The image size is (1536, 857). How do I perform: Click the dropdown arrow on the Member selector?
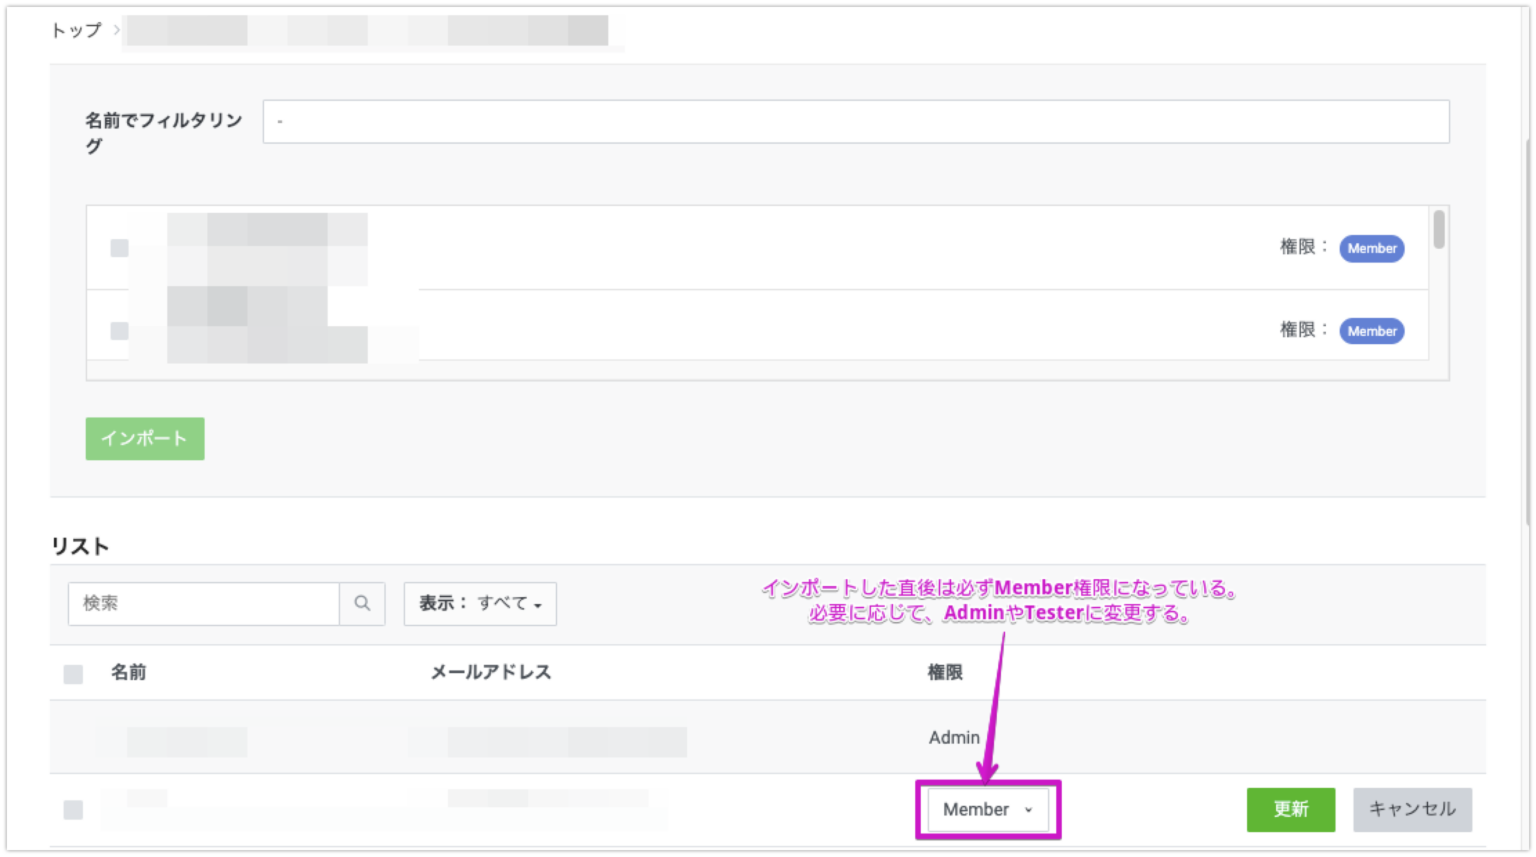click(1030, 810)
